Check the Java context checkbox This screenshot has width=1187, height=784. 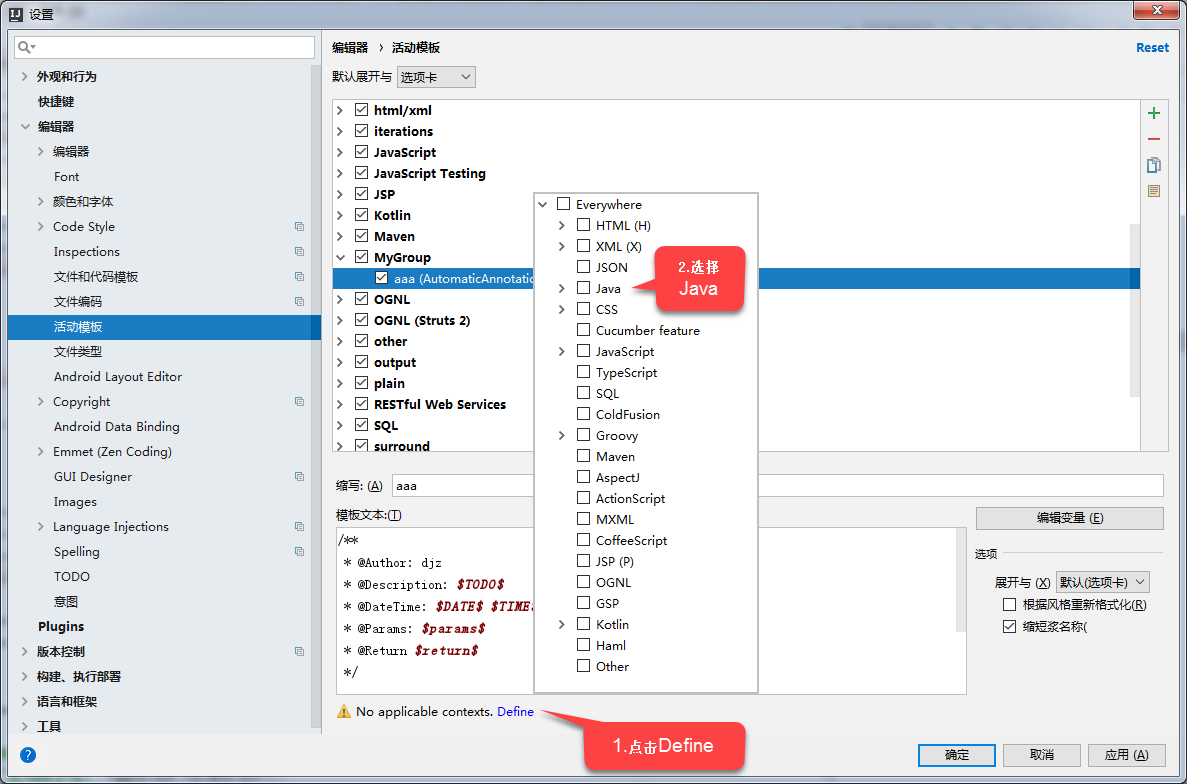584,288
